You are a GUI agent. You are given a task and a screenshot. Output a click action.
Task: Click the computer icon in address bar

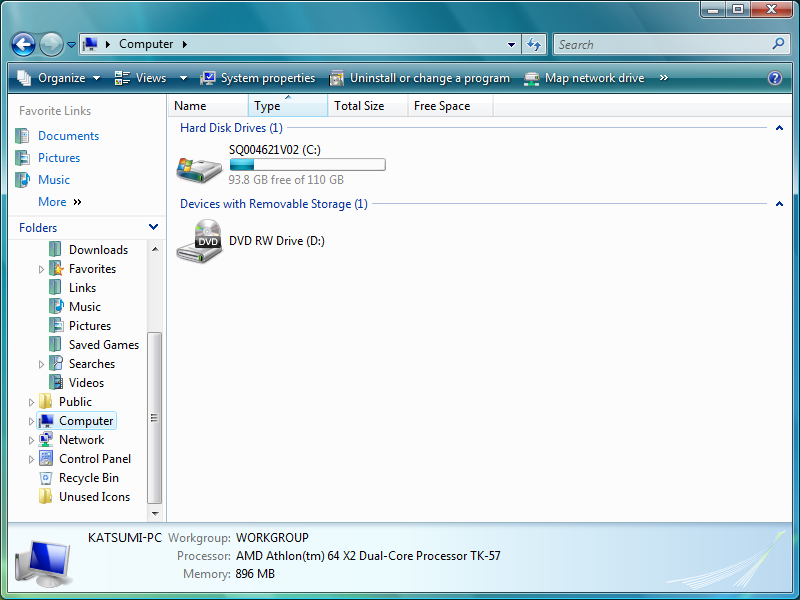click(x=90, y=44)
